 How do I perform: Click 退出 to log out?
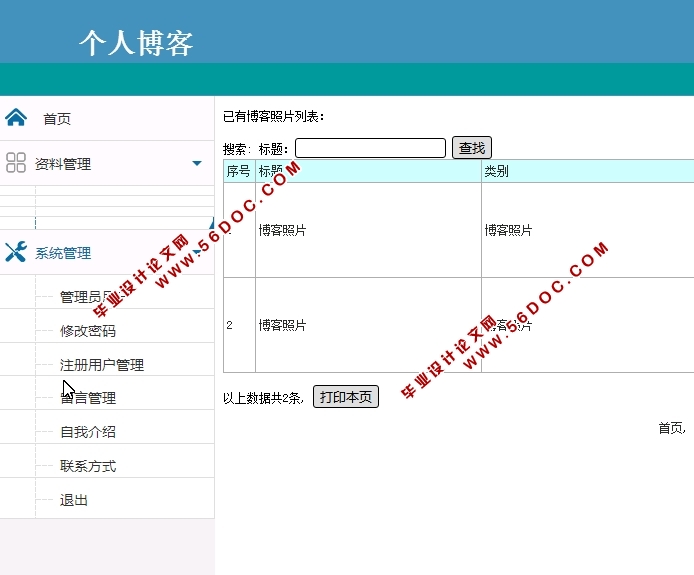point(74,500)
